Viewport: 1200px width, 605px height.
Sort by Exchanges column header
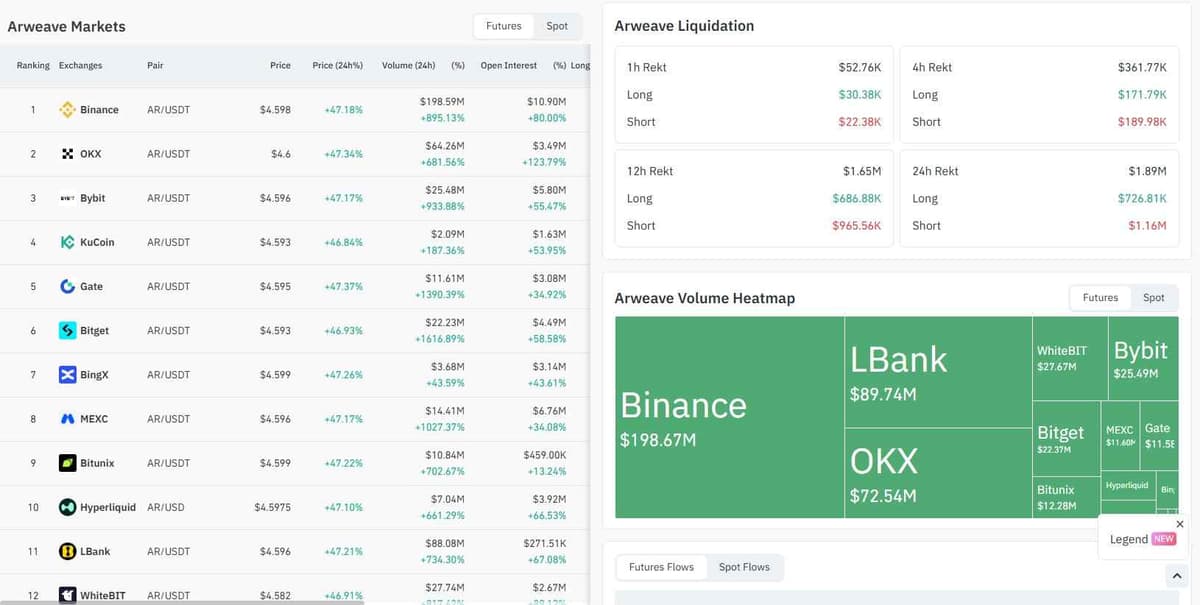(80, 66)
